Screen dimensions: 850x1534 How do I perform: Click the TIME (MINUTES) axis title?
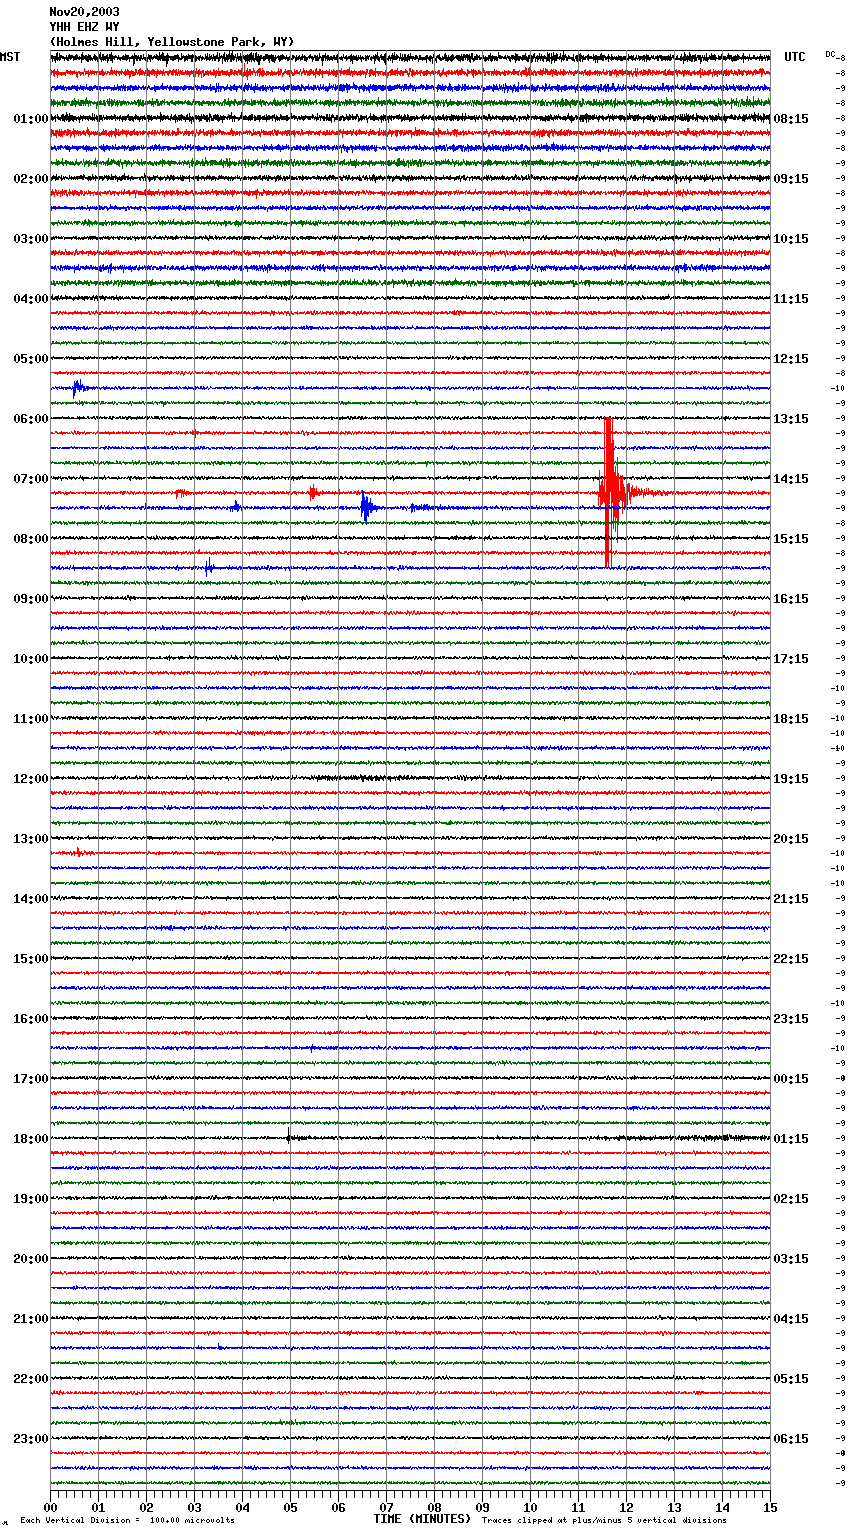click(422, 1519)
